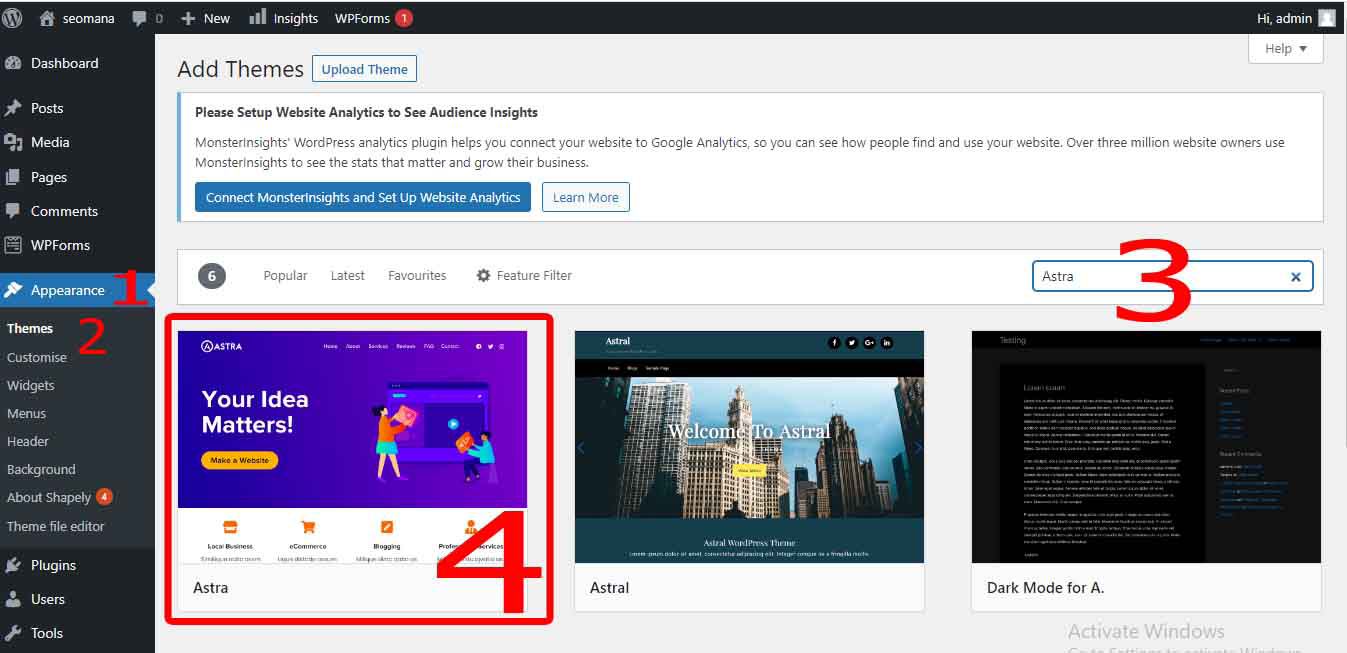
Task: Click the Dark Mode for A. name
Action: [x=1046, y=588]
